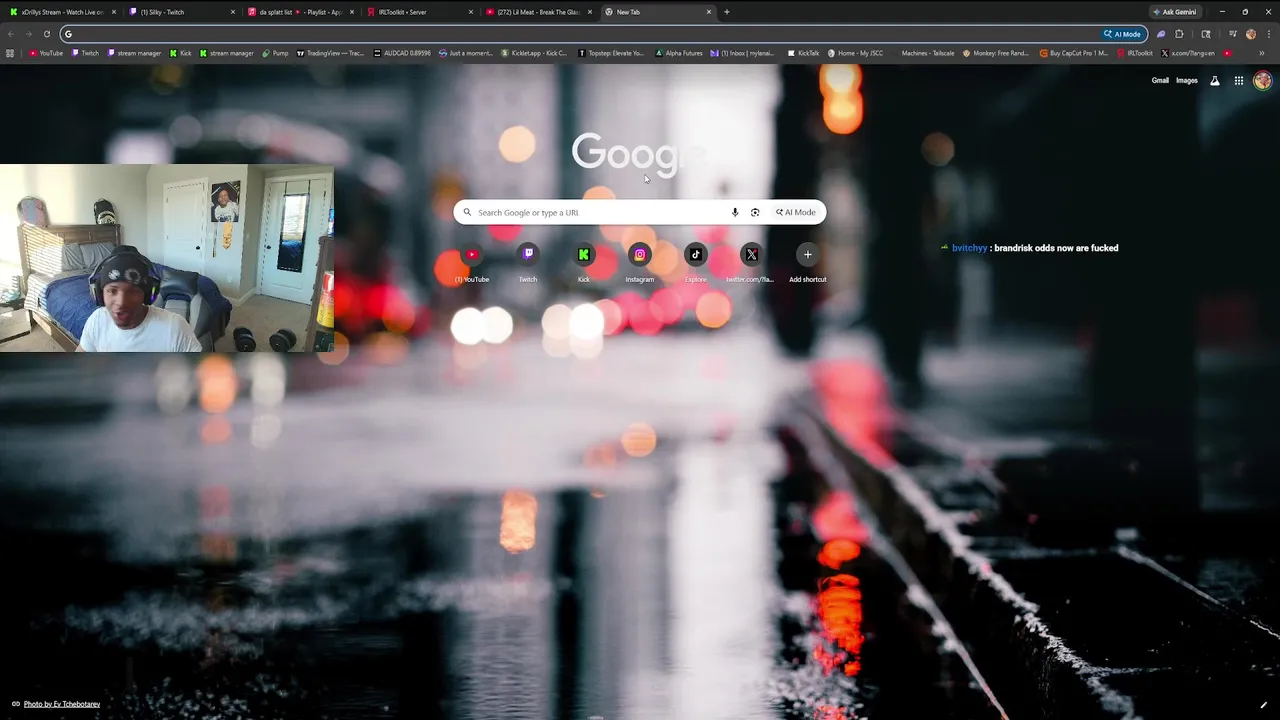Screen dimensions: 1280x720
Task: Open the bookmarks apps grid icon
Action: pyautogui.click(x=10, y=53)
